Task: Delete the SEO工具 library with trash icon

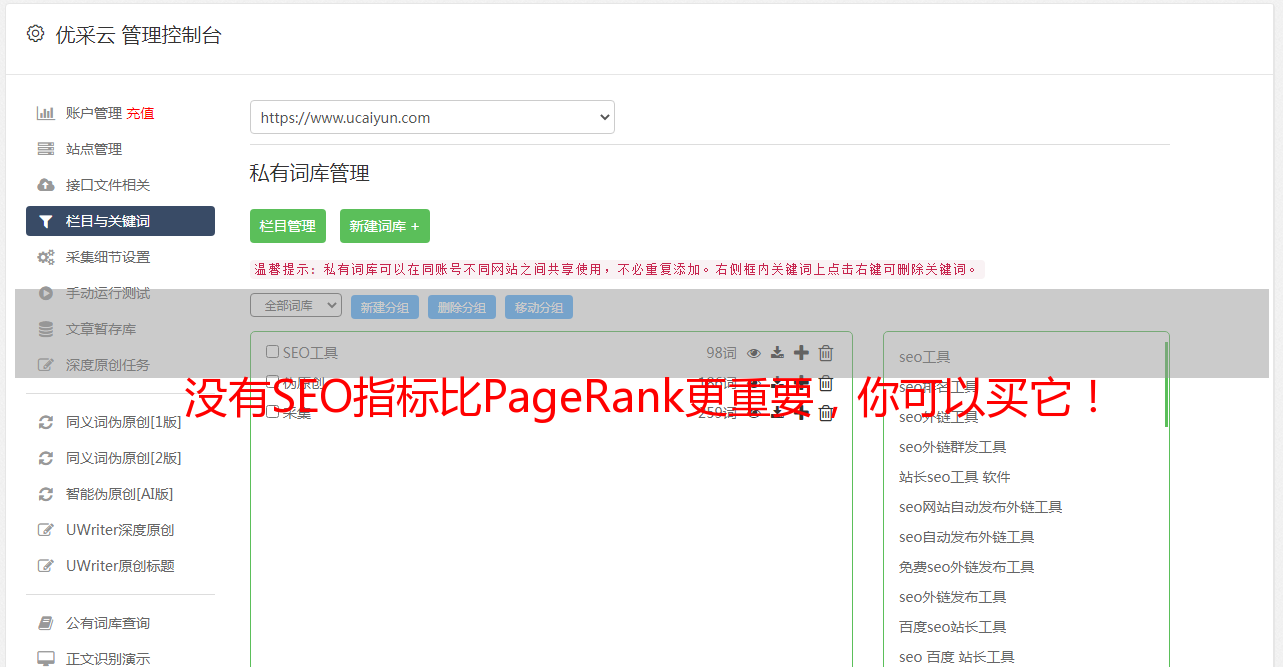Action: 826,352
